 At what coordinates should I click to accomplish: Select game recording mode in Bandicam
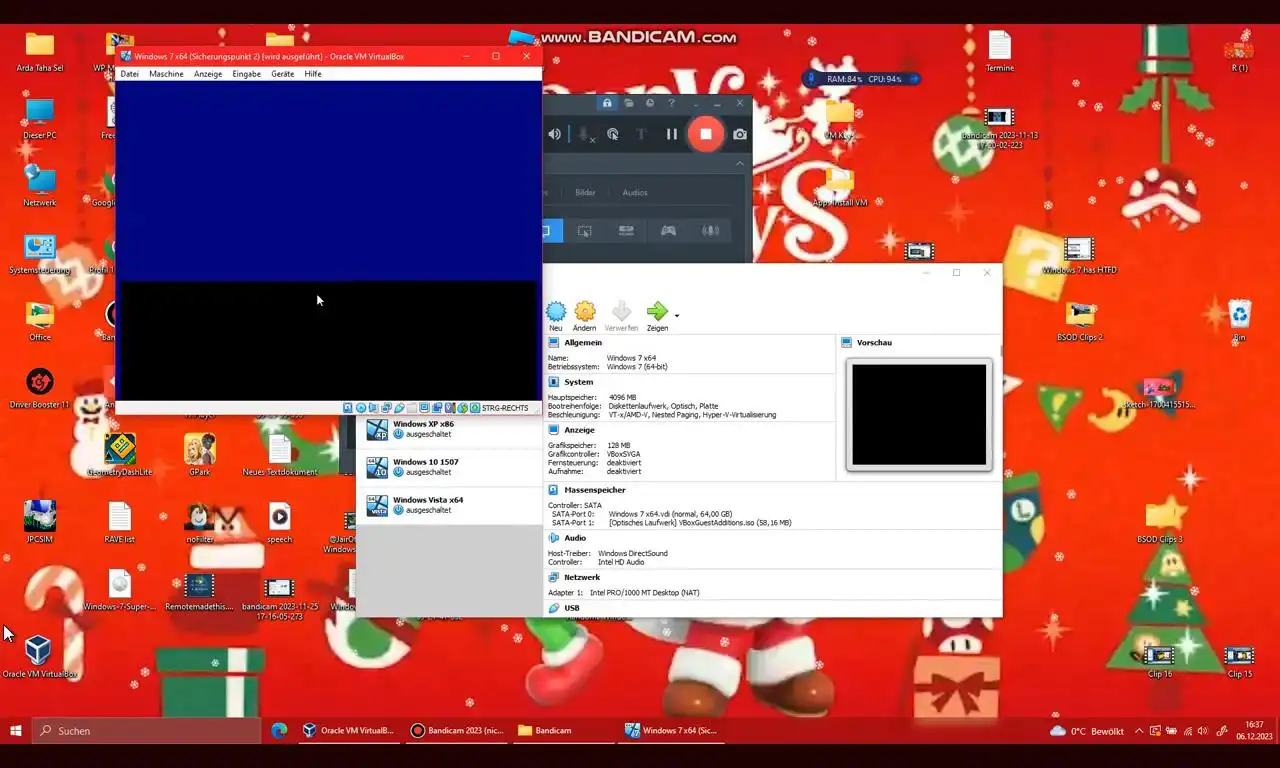coord(668,231)
